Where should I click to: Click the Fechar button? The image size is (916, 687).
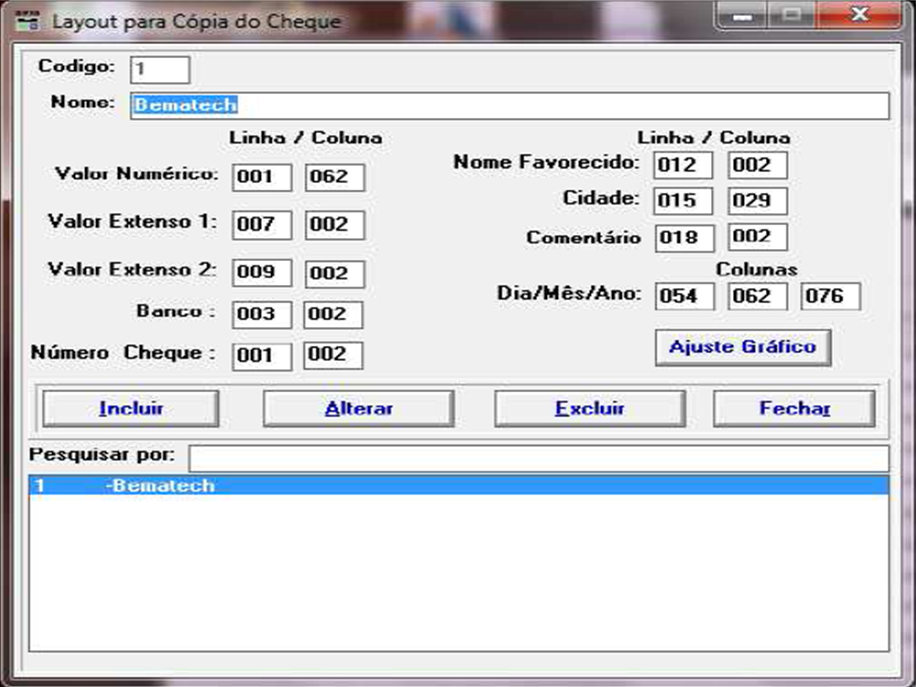tap(794, 408)
